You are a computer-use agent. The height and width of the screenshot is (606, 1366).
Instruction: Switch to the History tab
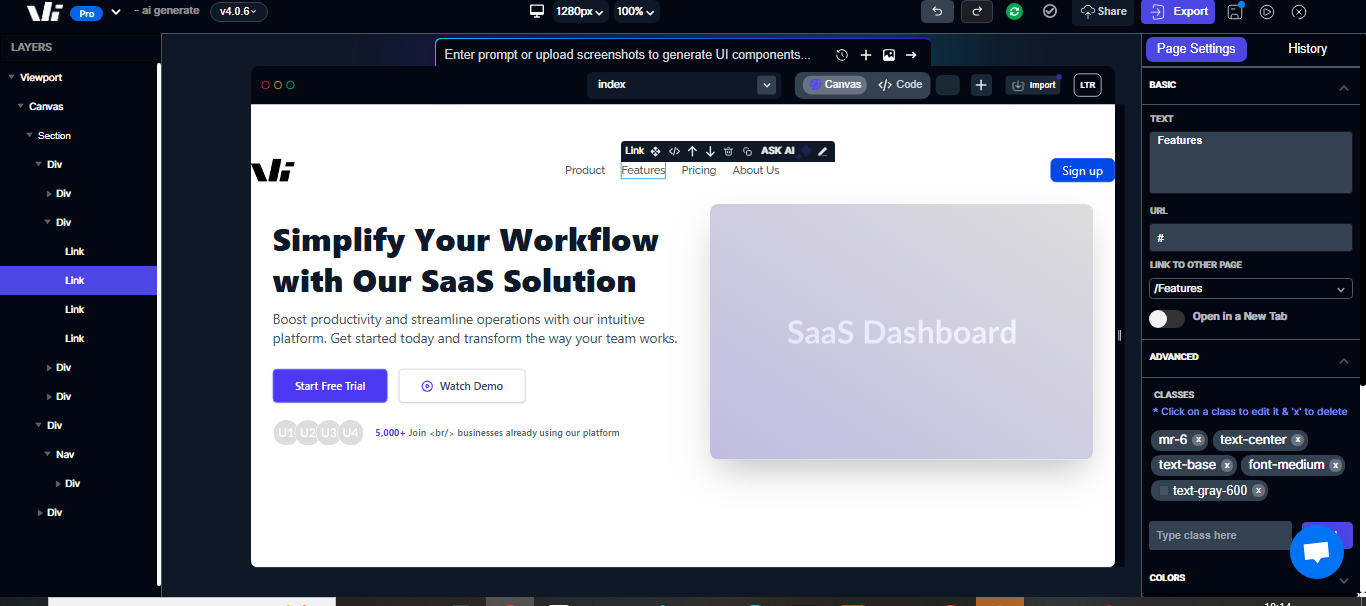pos(1307,49)
